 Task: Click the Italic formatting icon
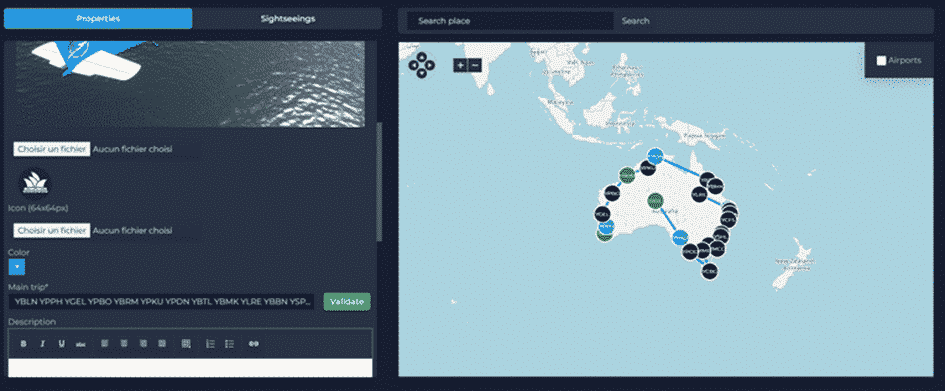(x=42, y=343)
